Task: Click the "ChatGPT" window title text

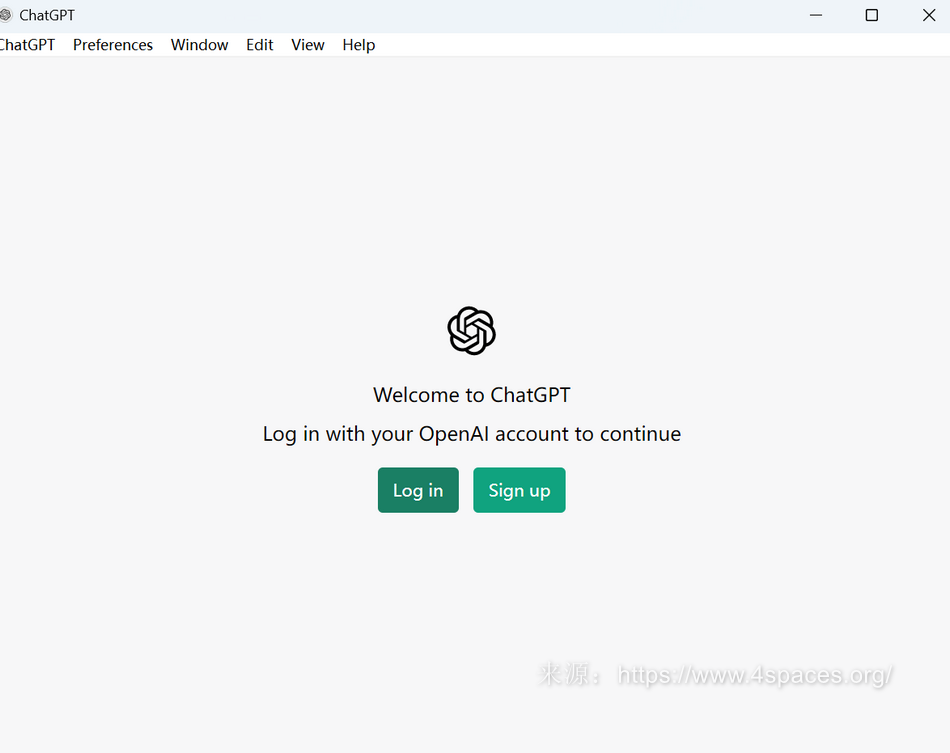Action: click(47, 15)
